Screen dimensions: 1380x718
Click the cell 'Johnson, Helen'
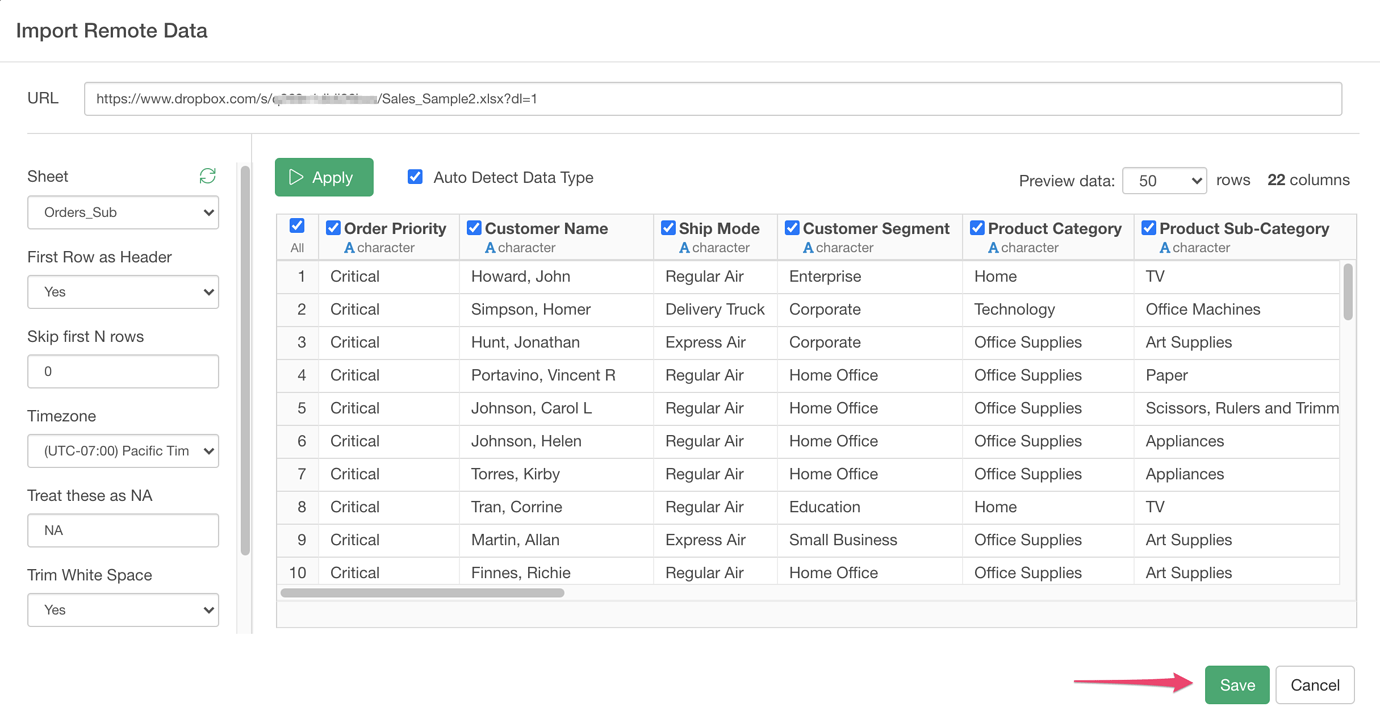[556, 441]
